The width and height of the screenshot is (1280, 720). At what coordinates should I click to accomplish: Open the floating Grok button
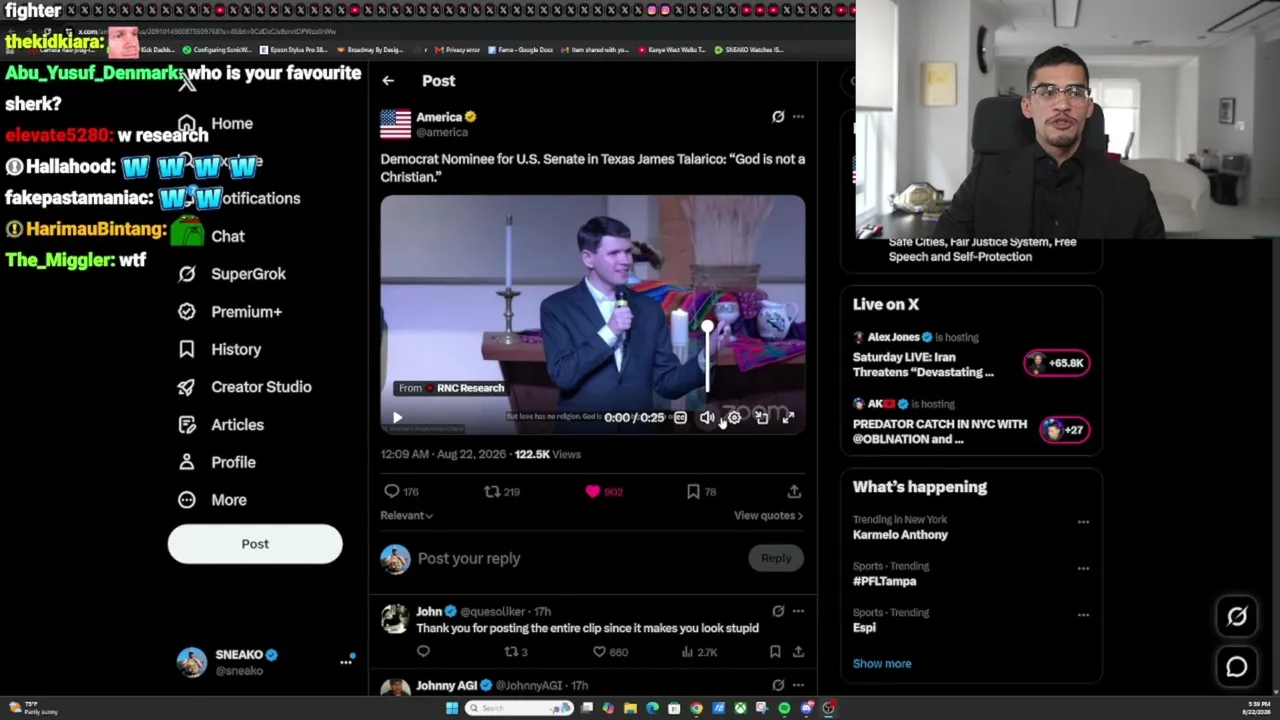coord(1237,617)
